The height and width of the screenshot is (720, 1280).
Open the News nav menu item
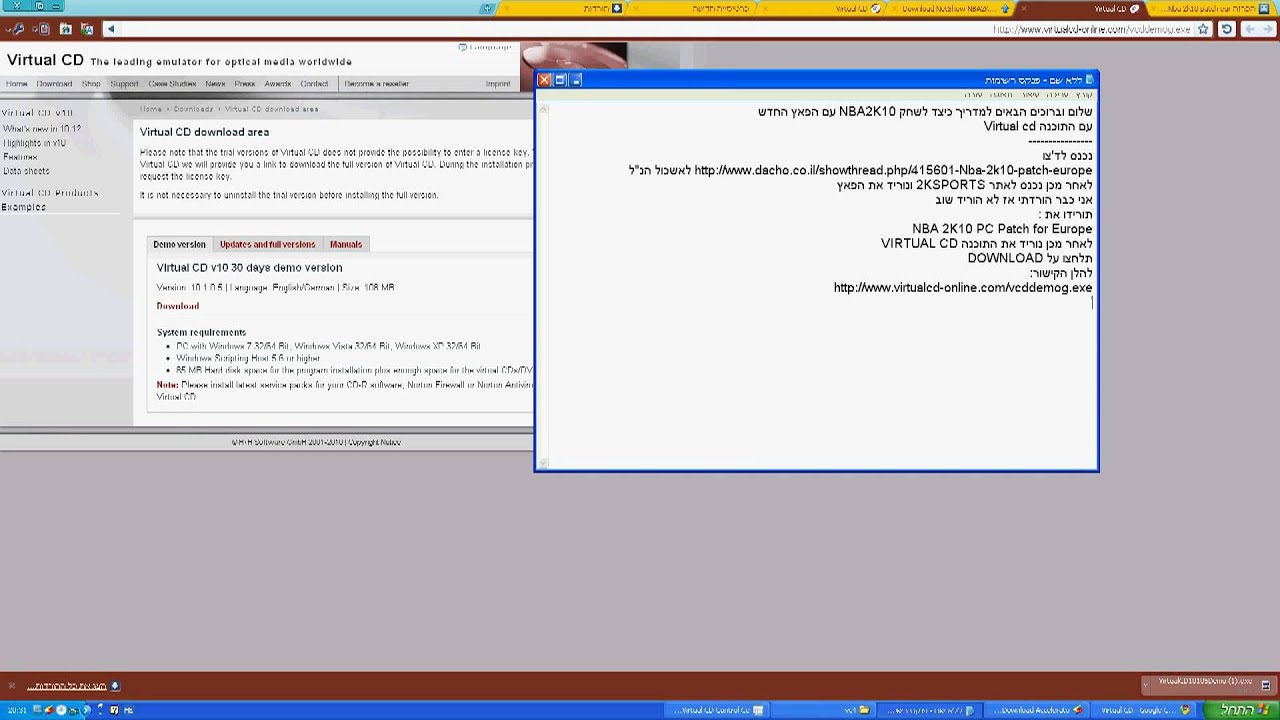(215, 84)
